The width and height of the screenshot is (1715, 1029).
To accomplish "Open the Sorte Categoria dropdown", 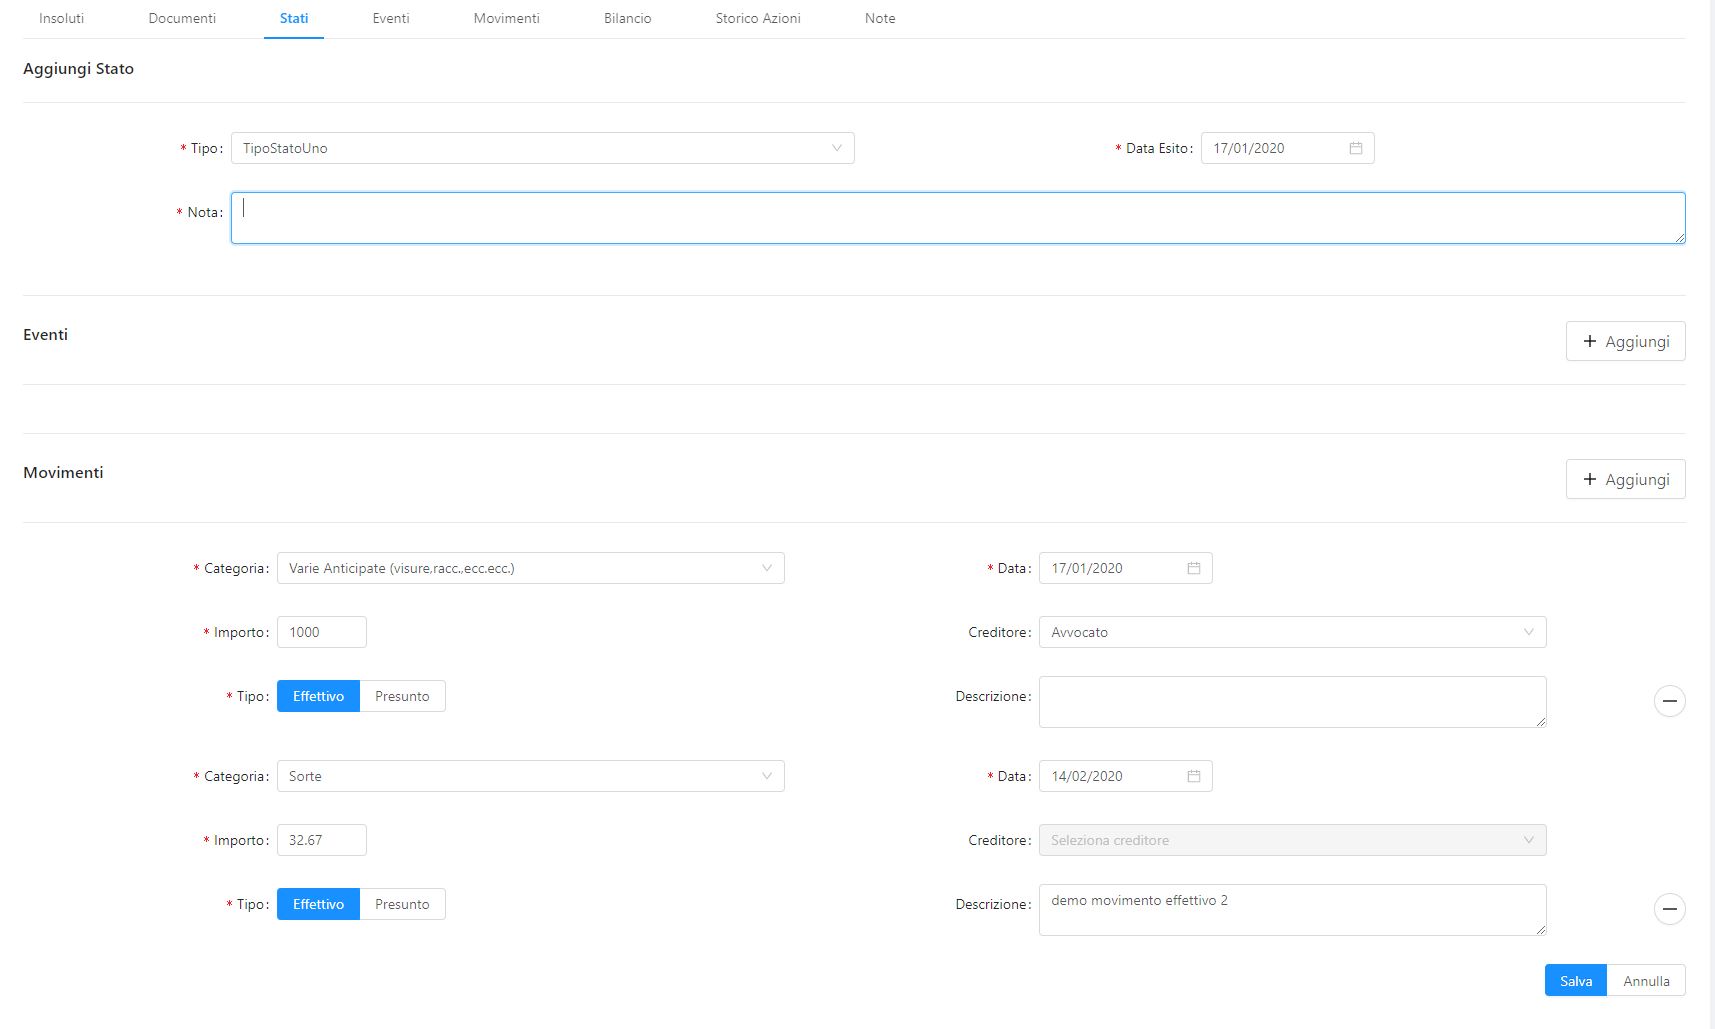I will click(x=530, y=776).
